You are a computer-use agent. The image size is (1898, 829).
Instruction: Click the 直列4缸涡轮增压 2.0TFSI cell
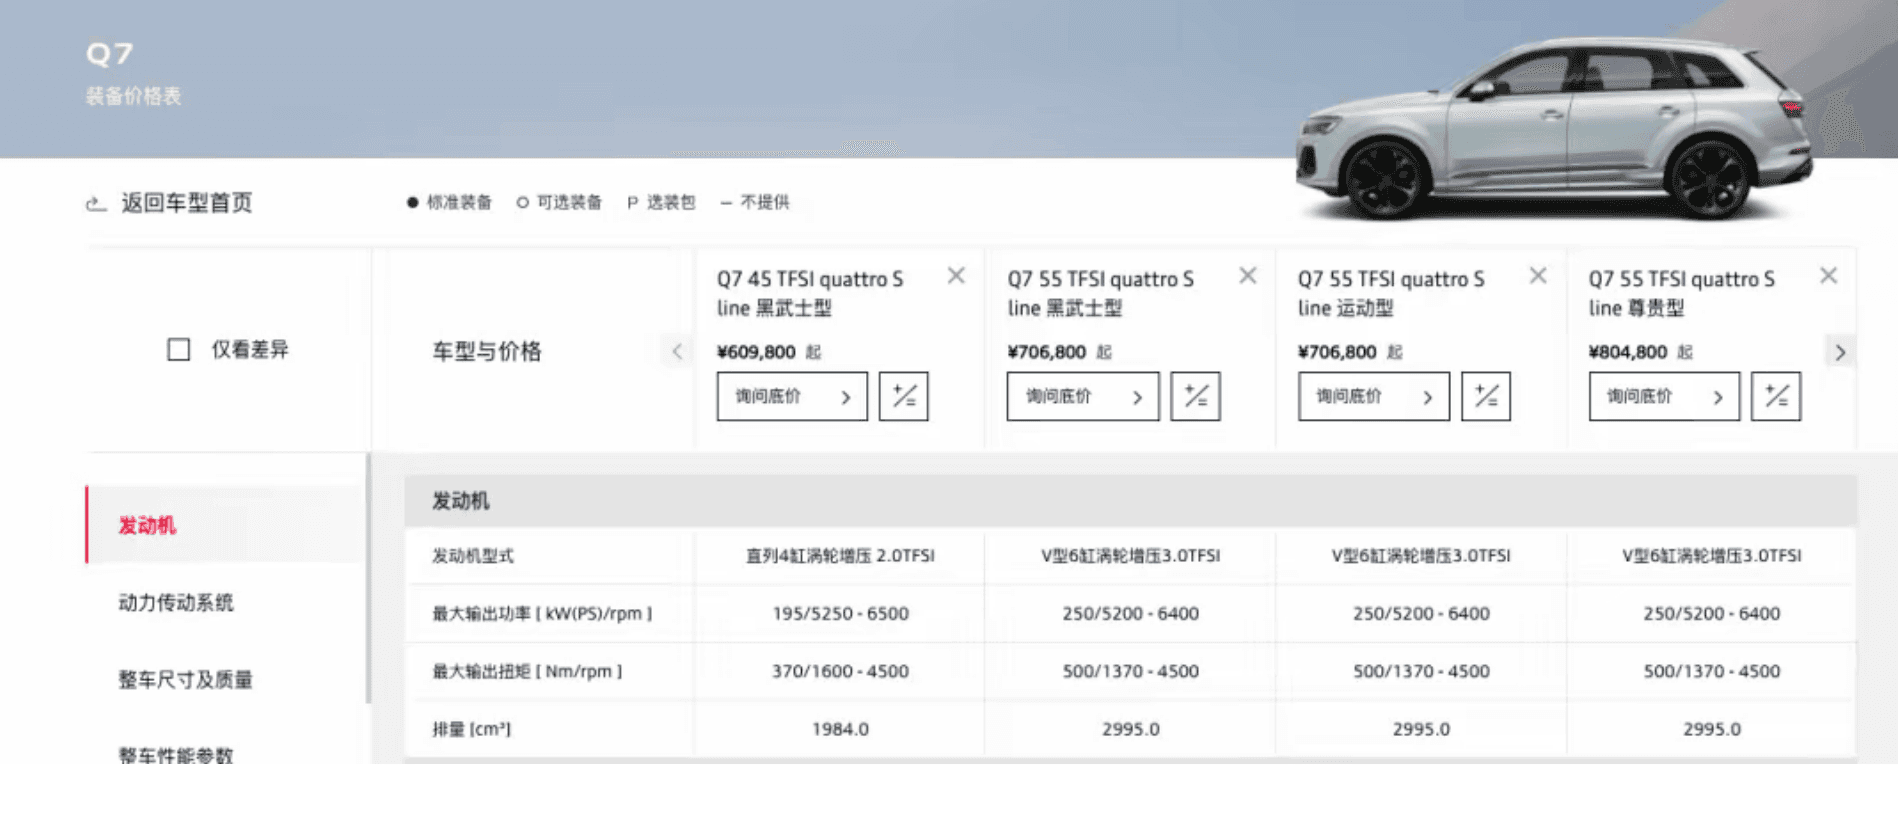pos(840,556)
